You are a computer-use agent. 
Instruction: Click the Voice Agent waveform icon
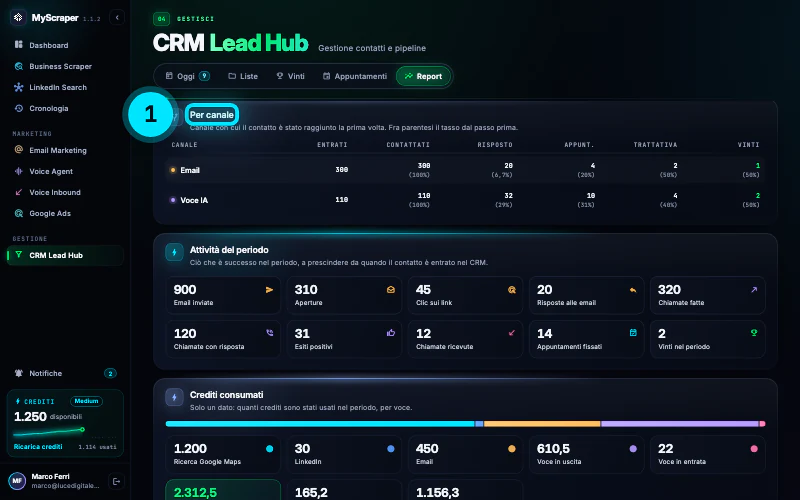coord(19,171)
